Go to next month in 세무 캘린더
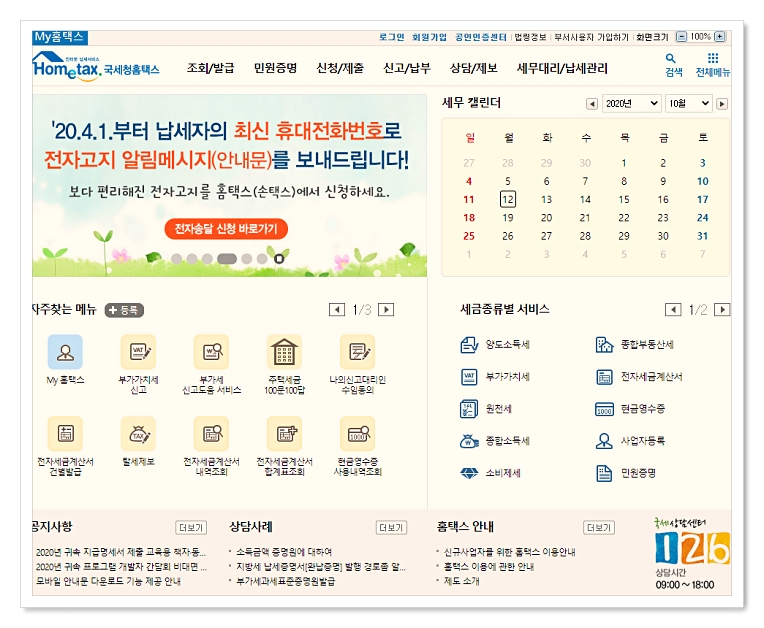This screenshot has width=764, height=628. tap(722, 104)
